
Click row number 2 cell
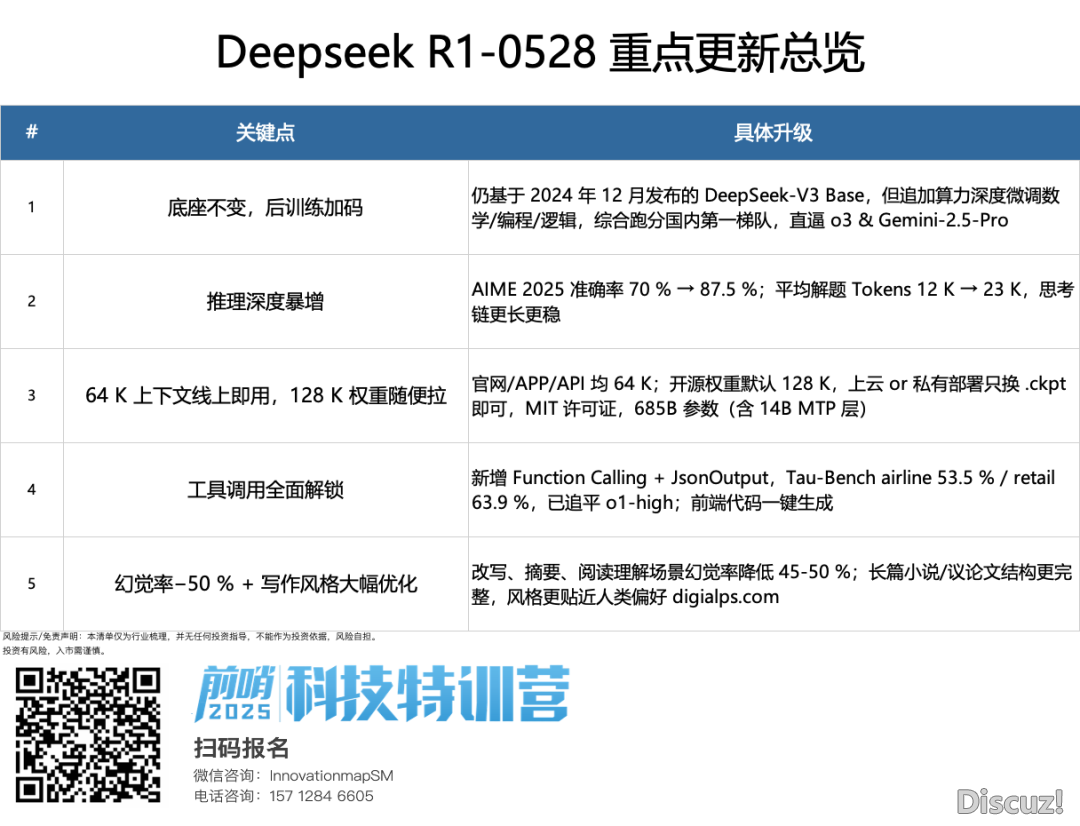click(x=32, y=302)
